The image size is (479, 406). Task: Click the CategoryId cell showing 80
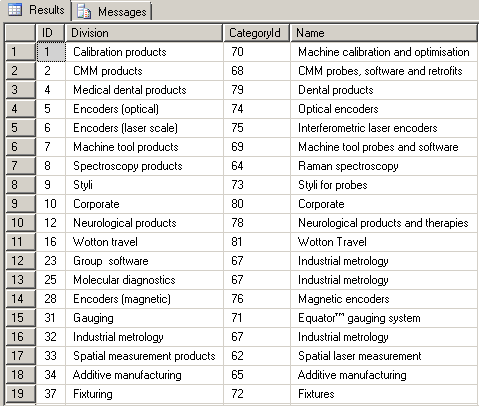(257, 204)
